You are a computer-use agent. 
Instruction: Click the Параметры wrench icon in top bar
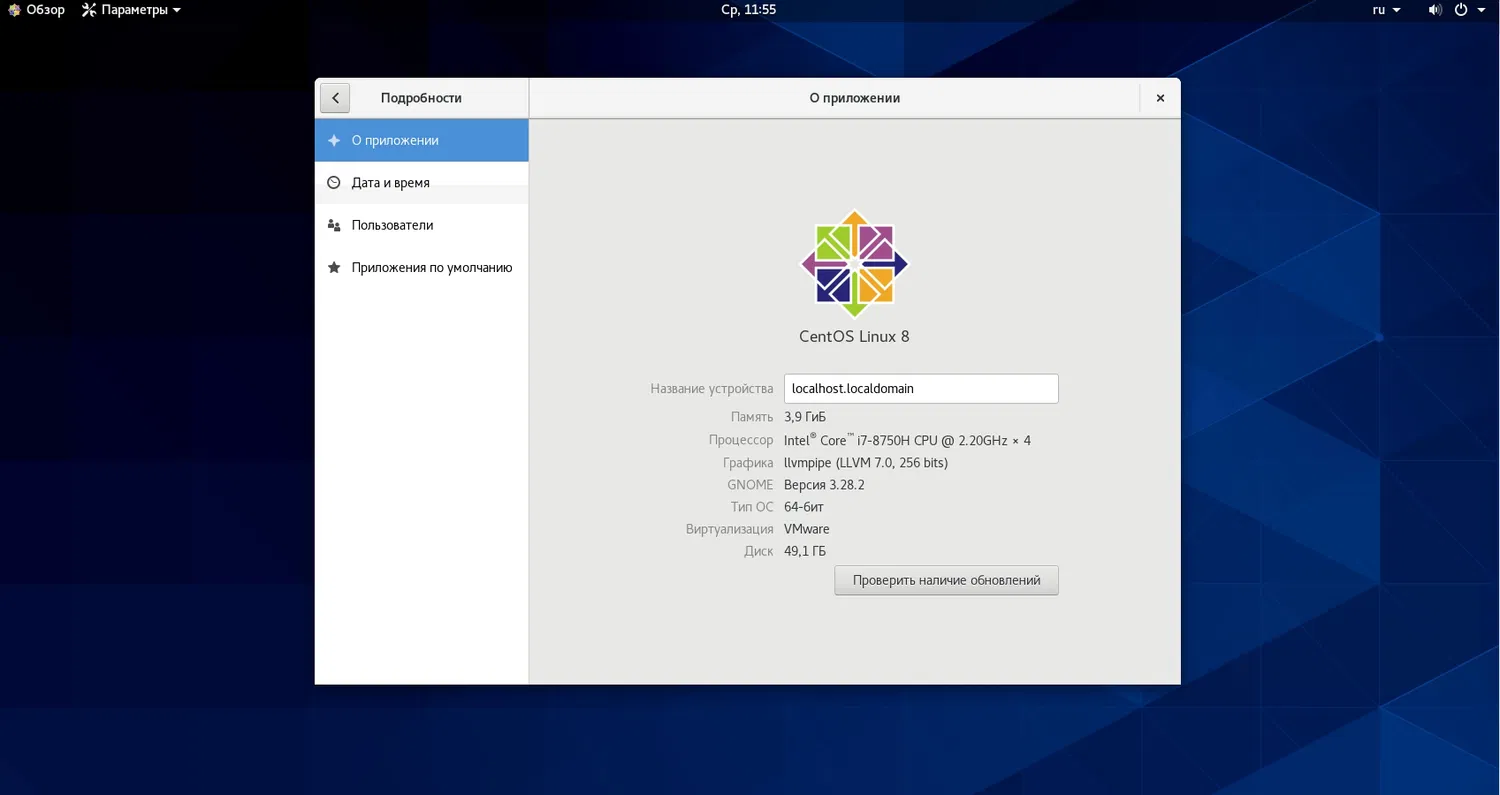pos(89,10)
